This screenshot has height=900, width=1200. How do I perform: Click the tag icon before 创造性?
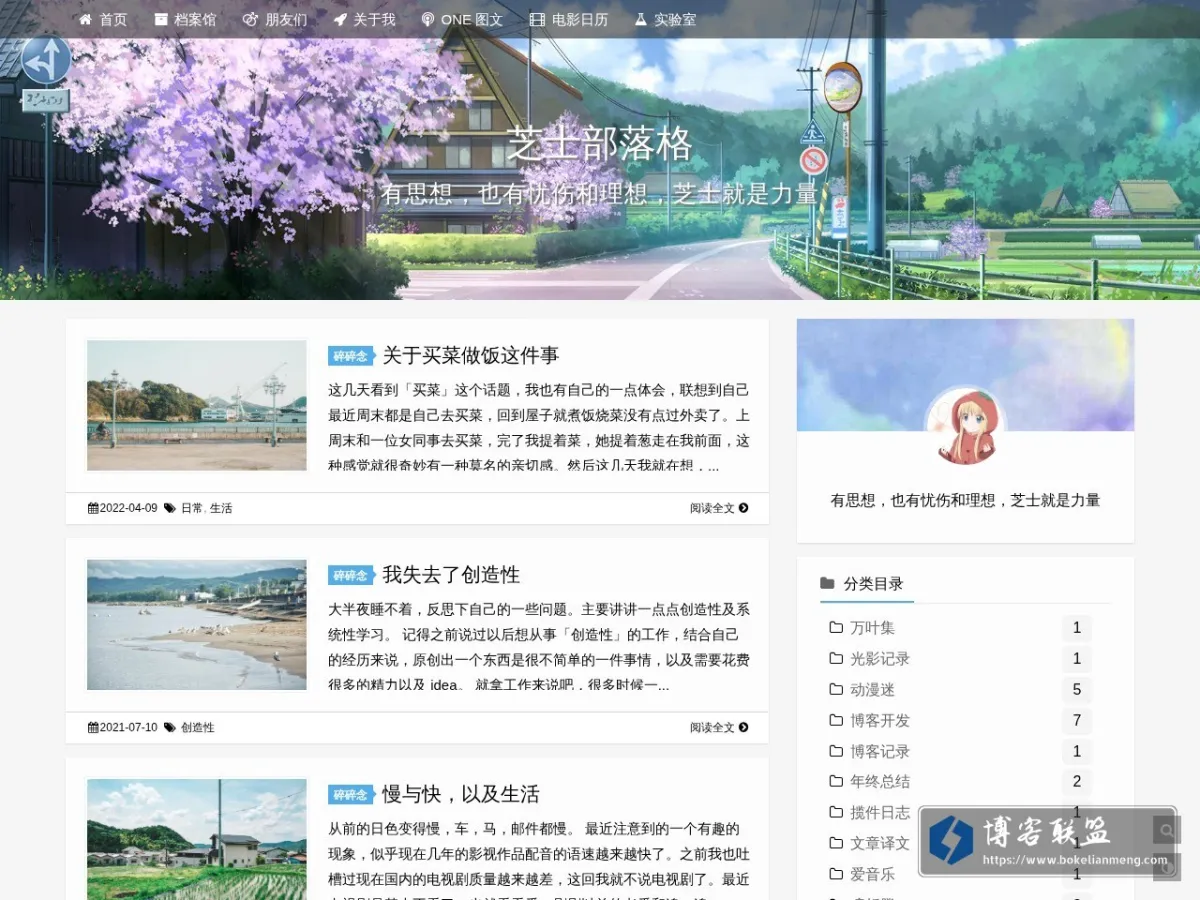pyautogui.click(x=170, y=728)
